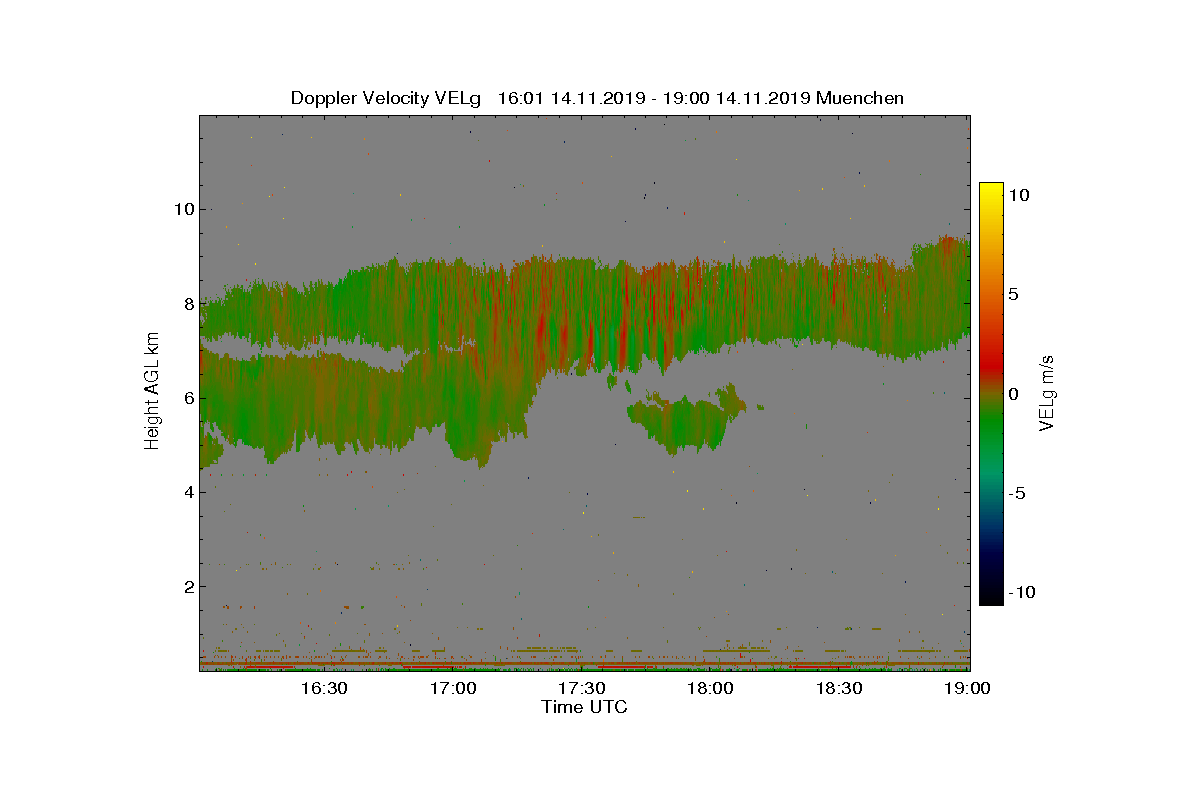Click the height tick label 8
Screen dimensions: 1200x800
click(x=187, y=303)
